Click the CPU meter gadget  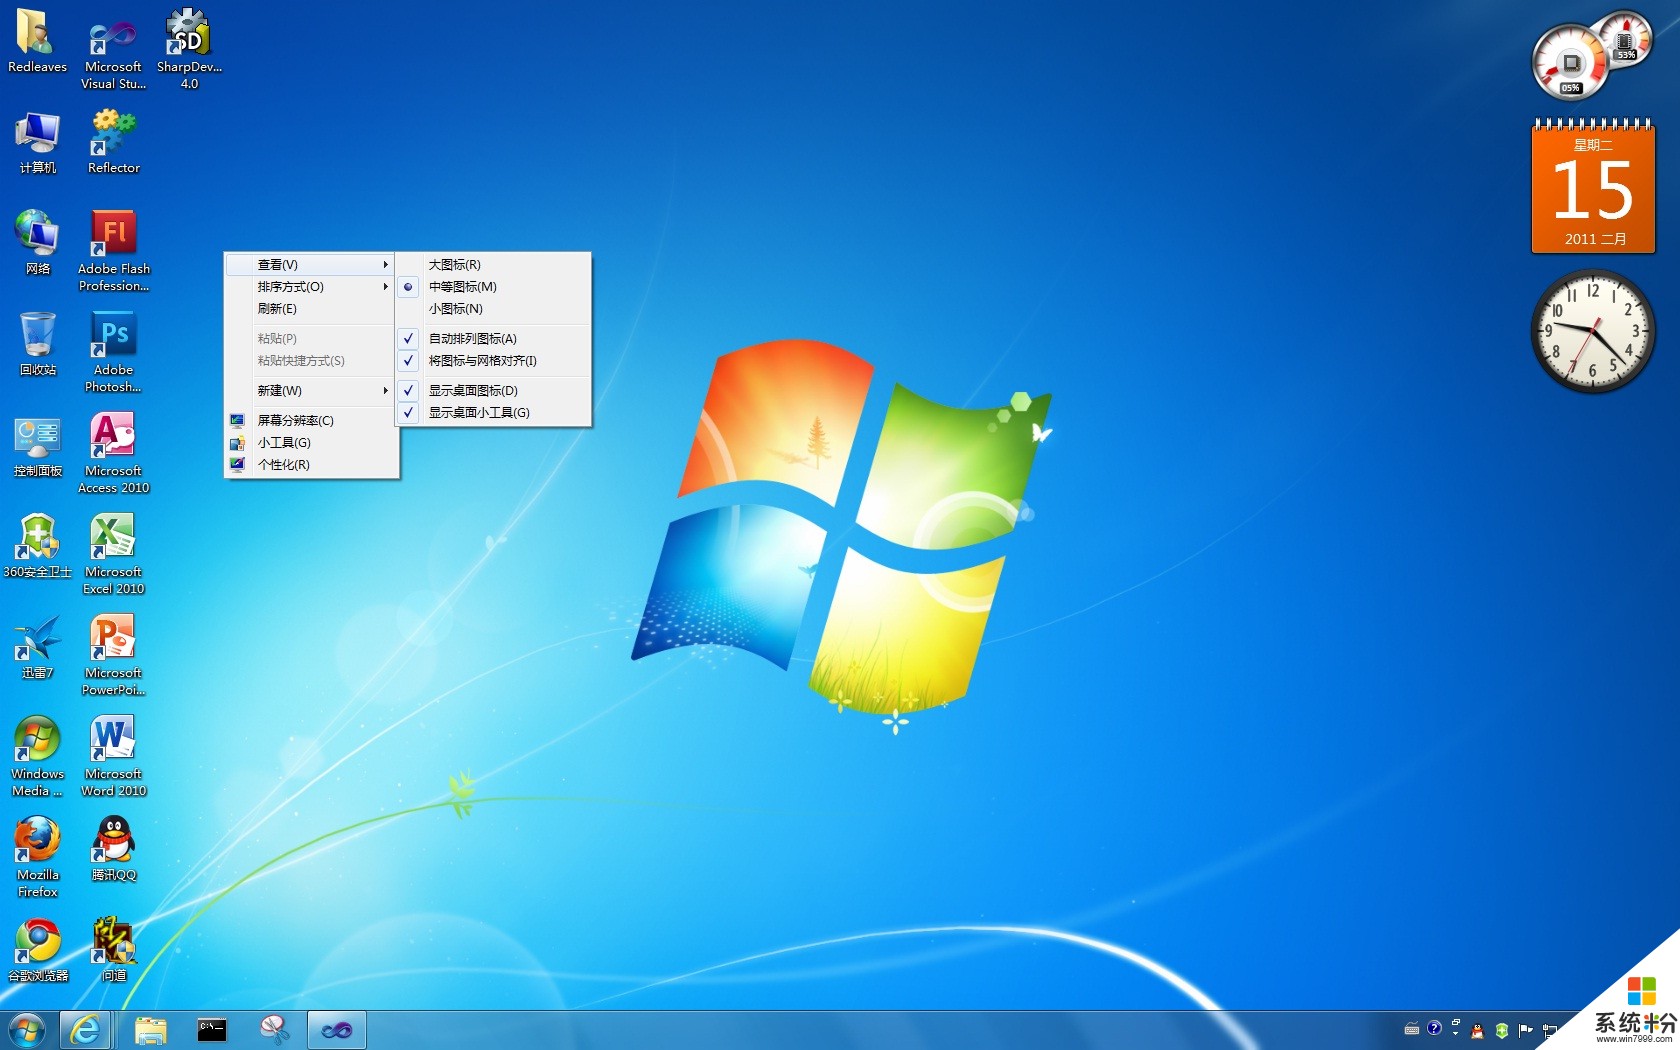pyautogui.click(x=1591, y=55)
